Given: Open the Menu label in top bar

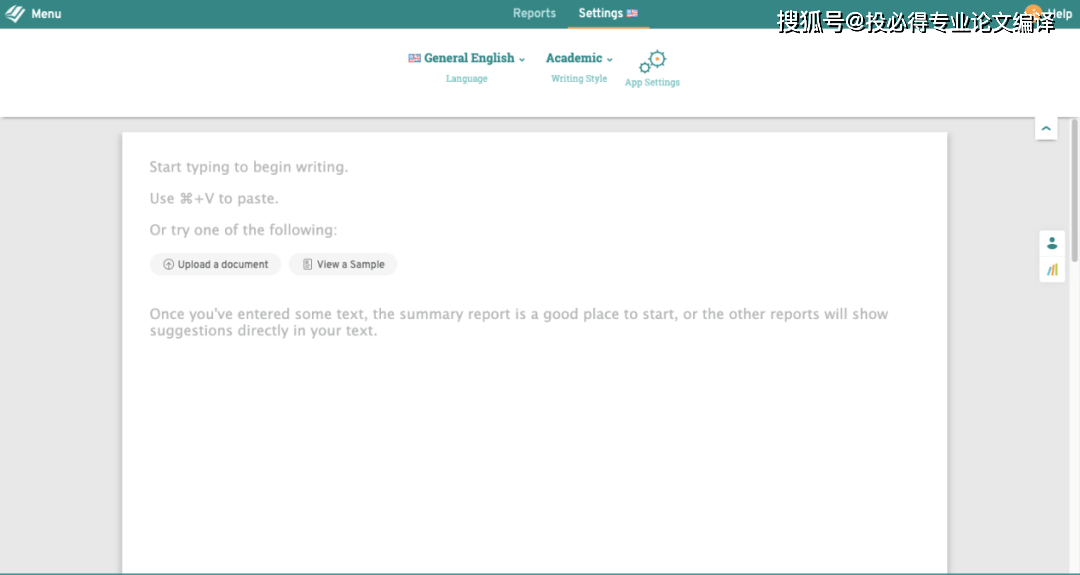Looking at the screenshot, I should tap(46, 14).
